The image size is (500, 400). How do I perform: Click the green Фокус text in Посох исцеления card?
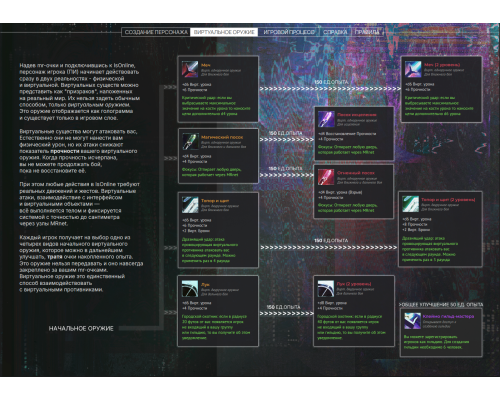347,150
